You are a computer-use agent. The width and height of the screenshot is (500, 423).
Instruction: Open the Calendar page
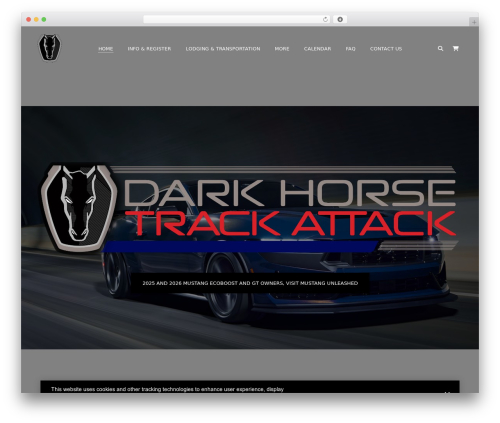pyautogui.click(x=317, y=49)
